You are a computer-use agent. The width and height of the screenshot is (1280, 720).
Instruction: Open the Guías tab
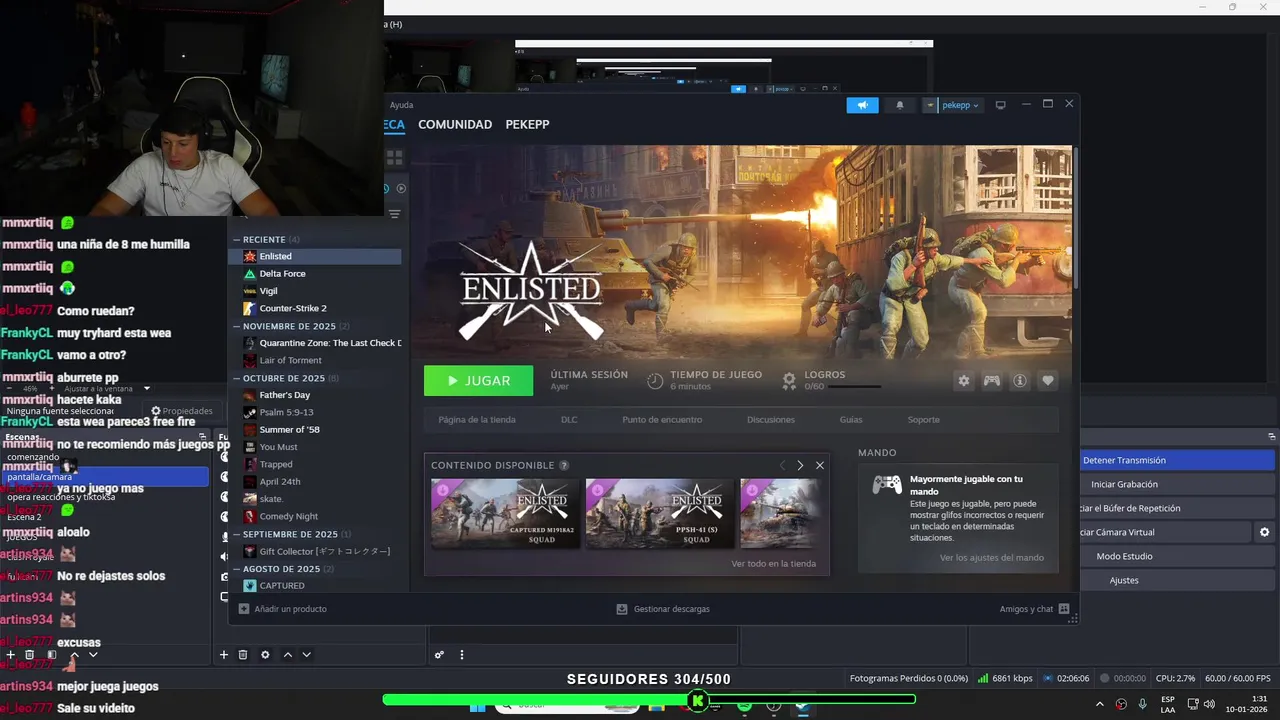point(851,420)
